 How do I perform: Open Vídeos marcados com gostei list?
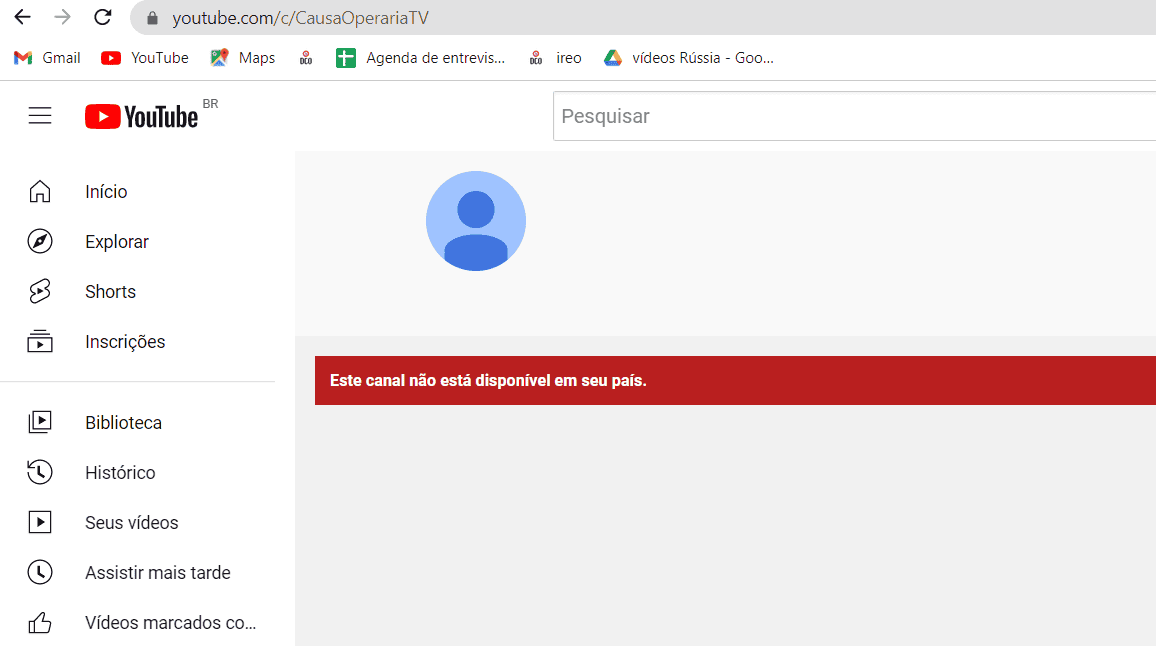pyautogui.click(x=170, y=623)
